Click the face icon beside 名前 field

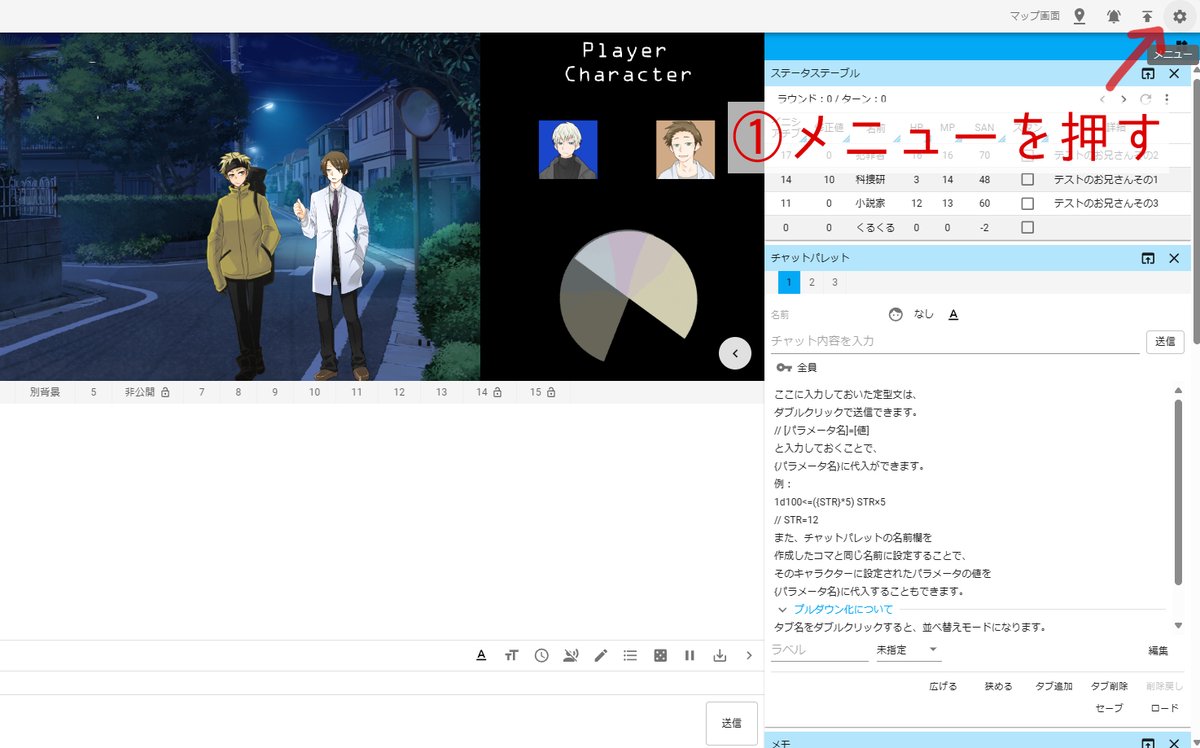pyautogui.click(x=896, y=314)
